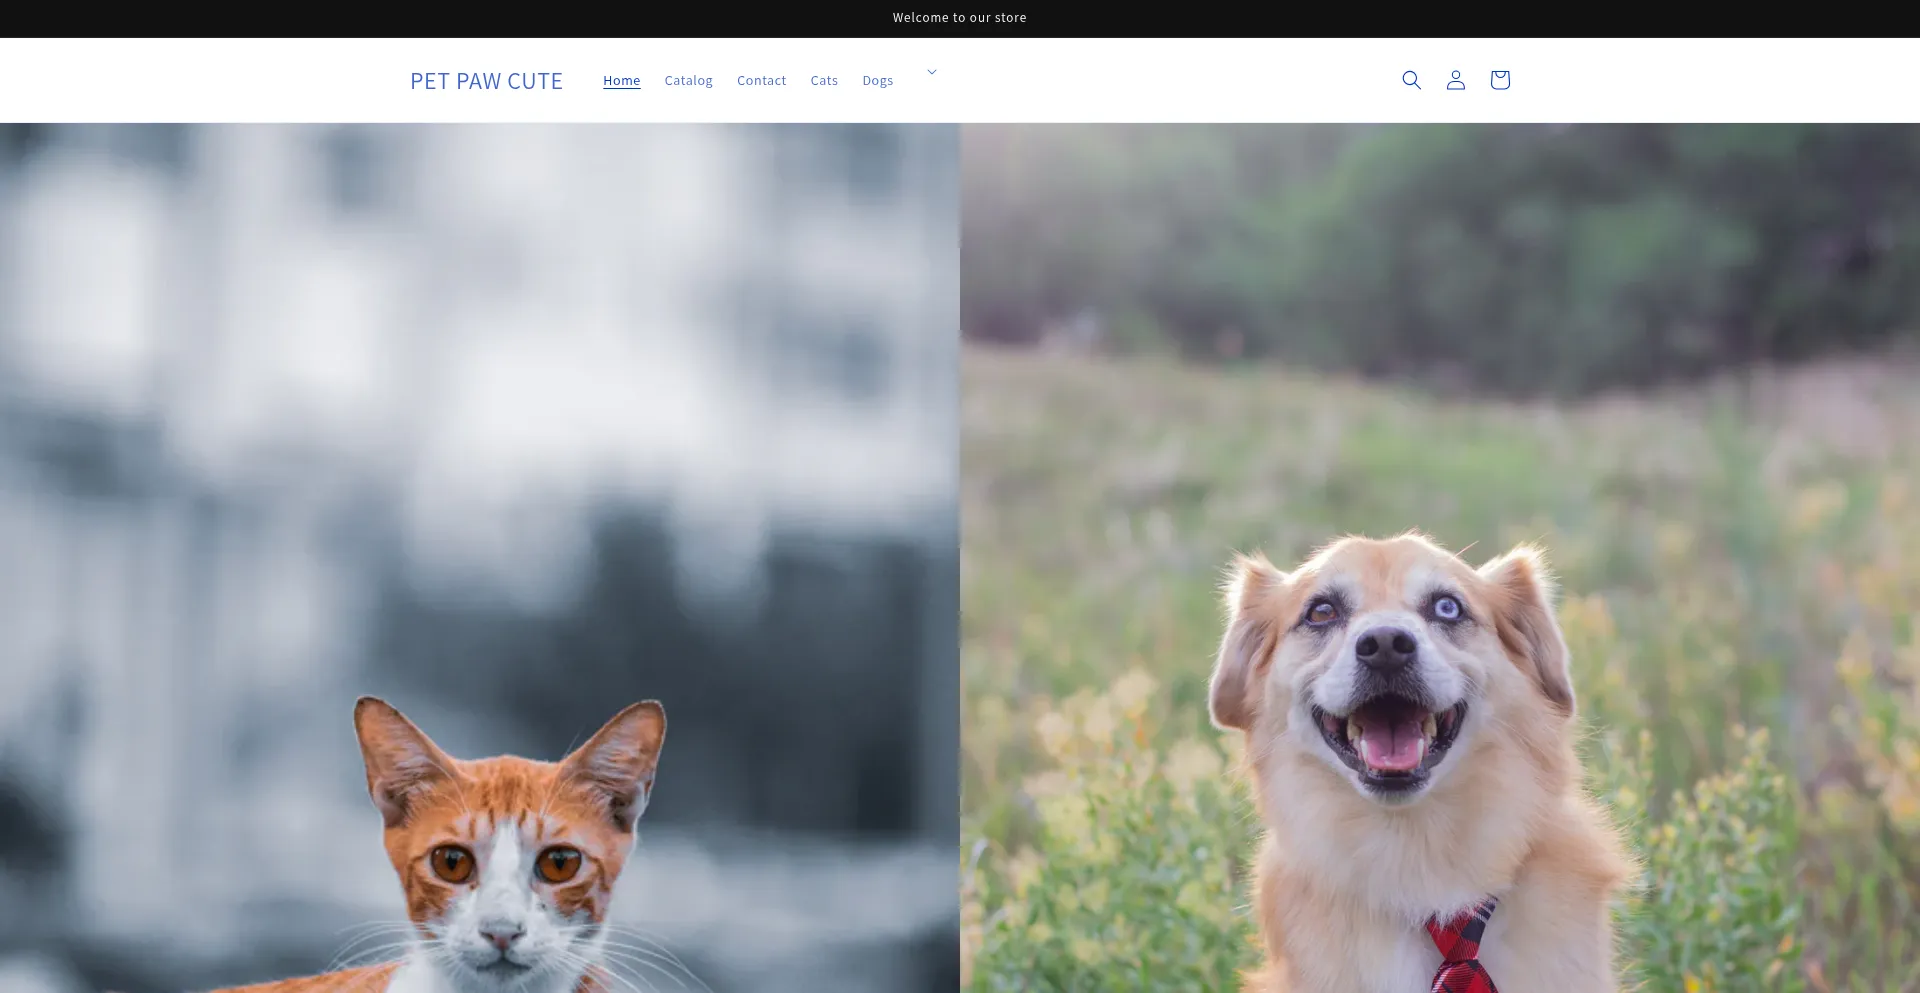Open the search magnifier icon

pyautogui.click(x=1411, y=80)
